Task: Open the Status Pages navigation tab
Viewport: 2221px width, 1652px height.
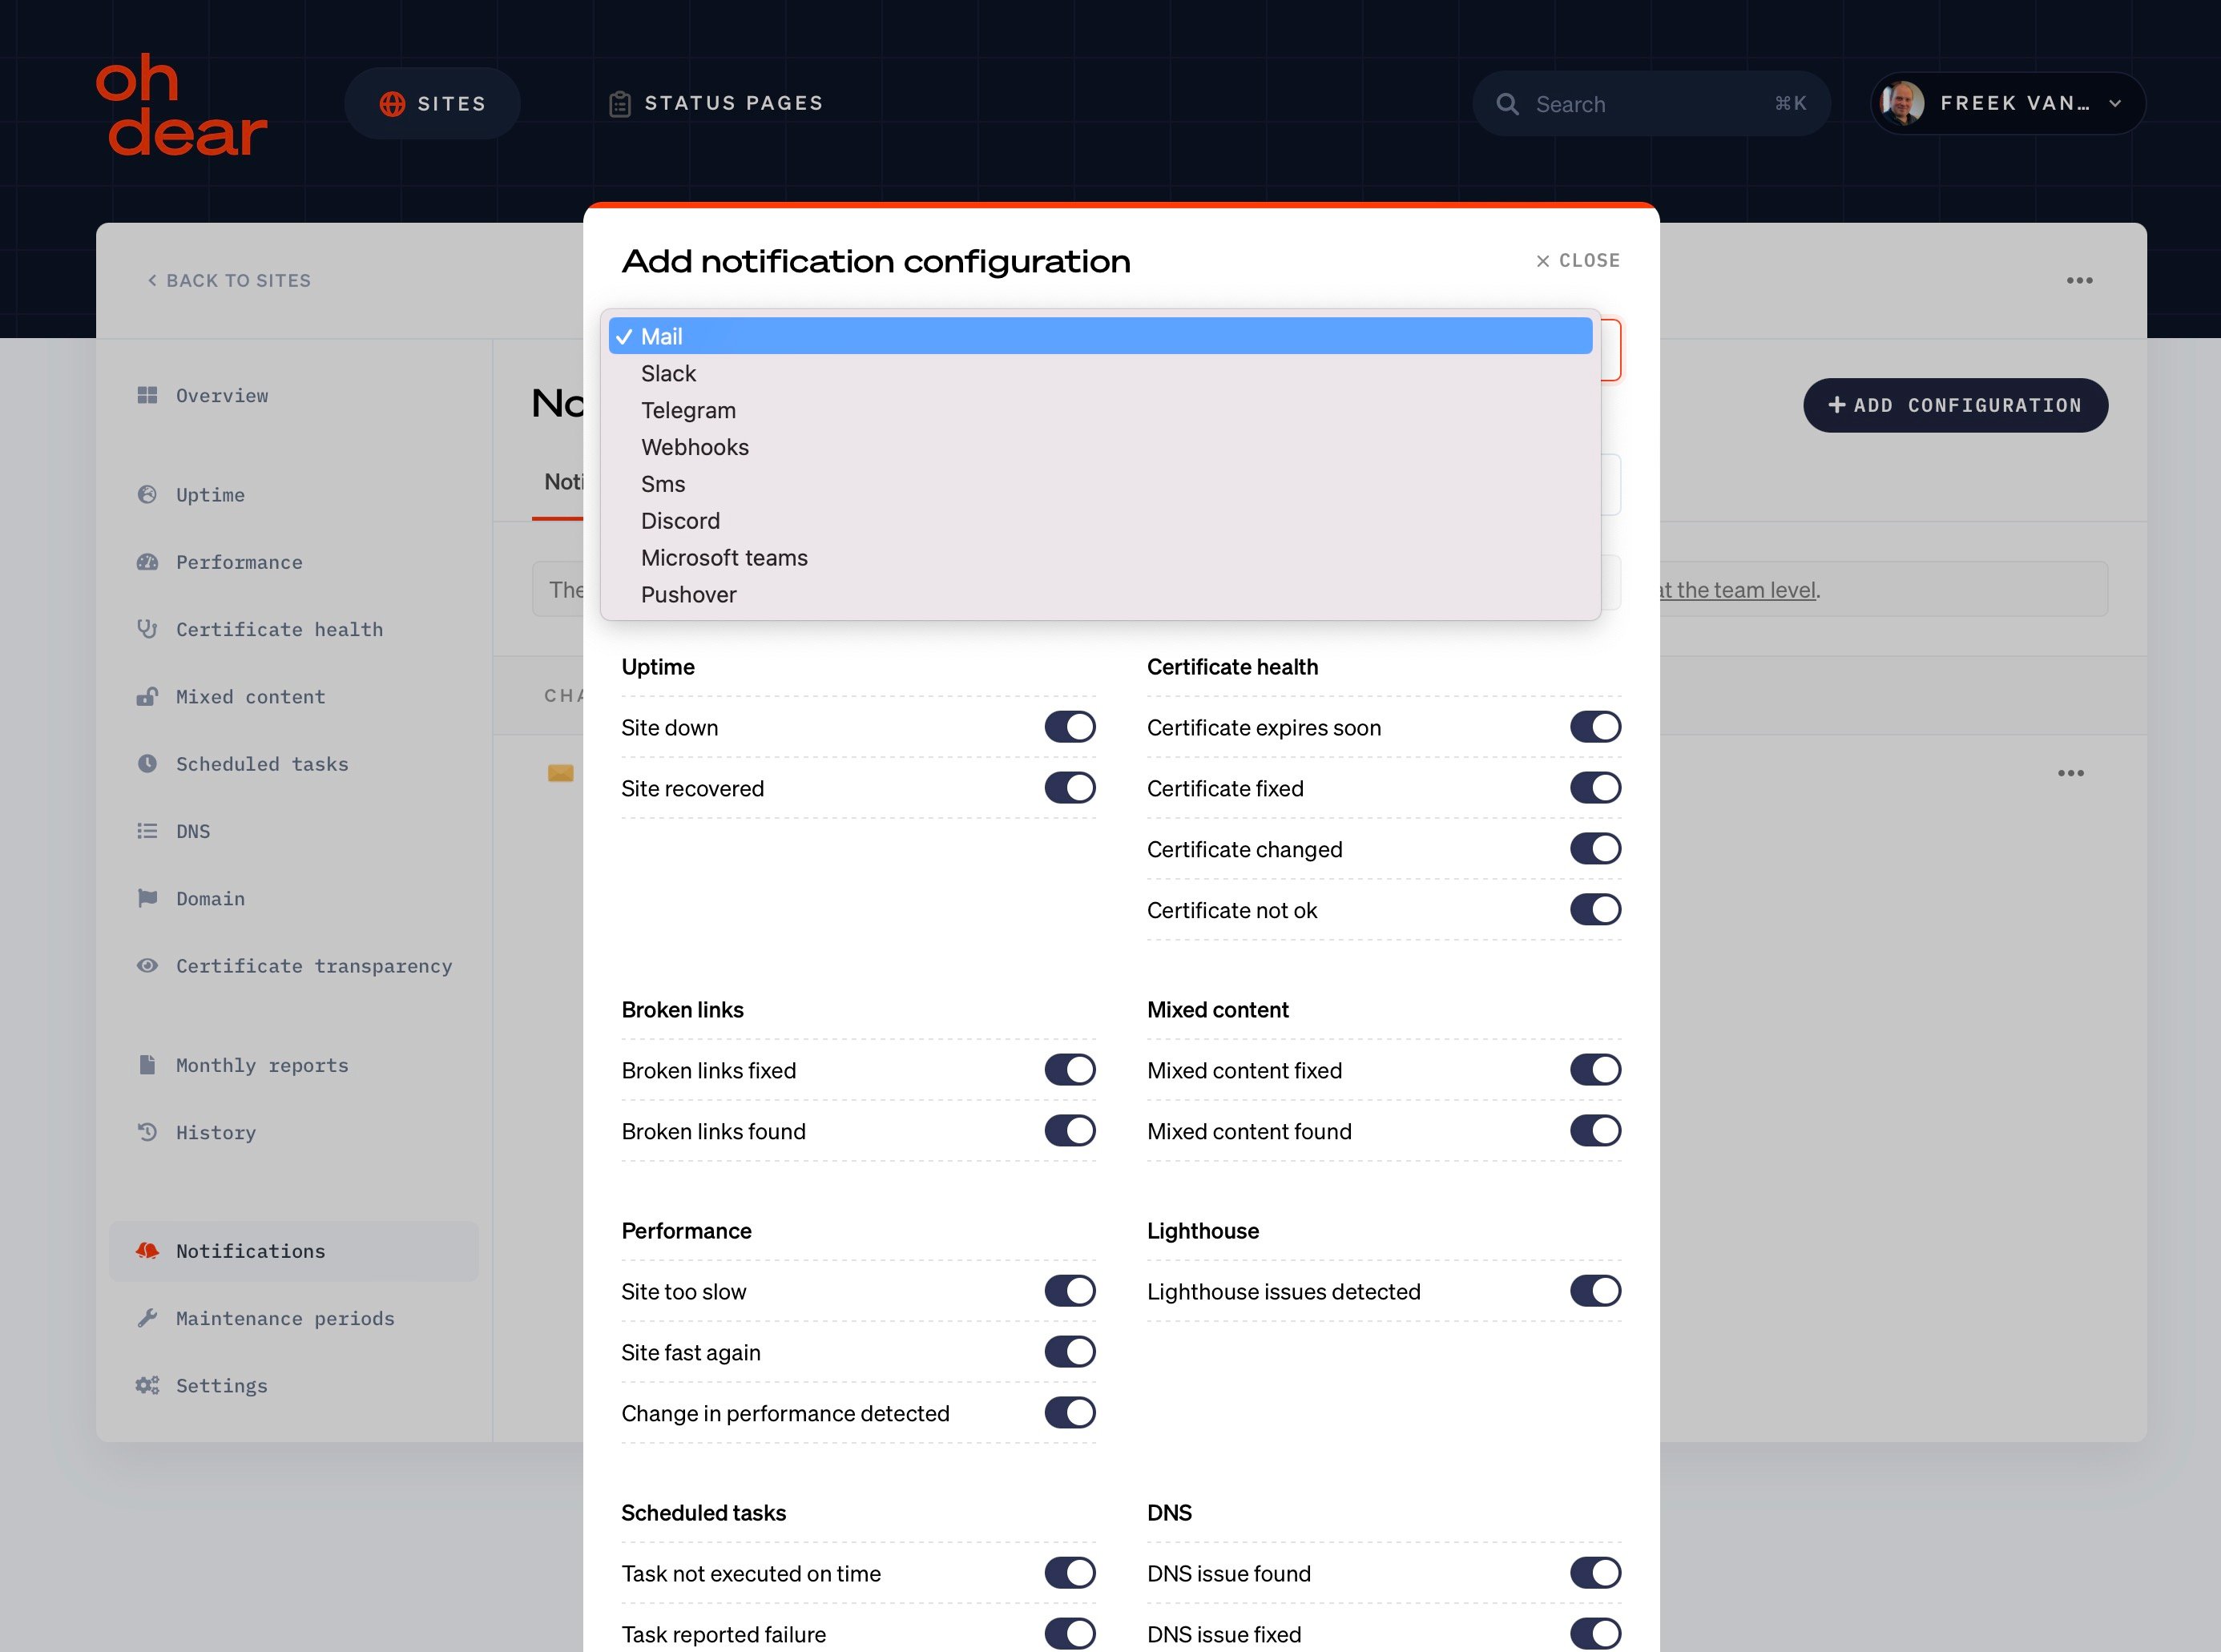Action: 716,104
